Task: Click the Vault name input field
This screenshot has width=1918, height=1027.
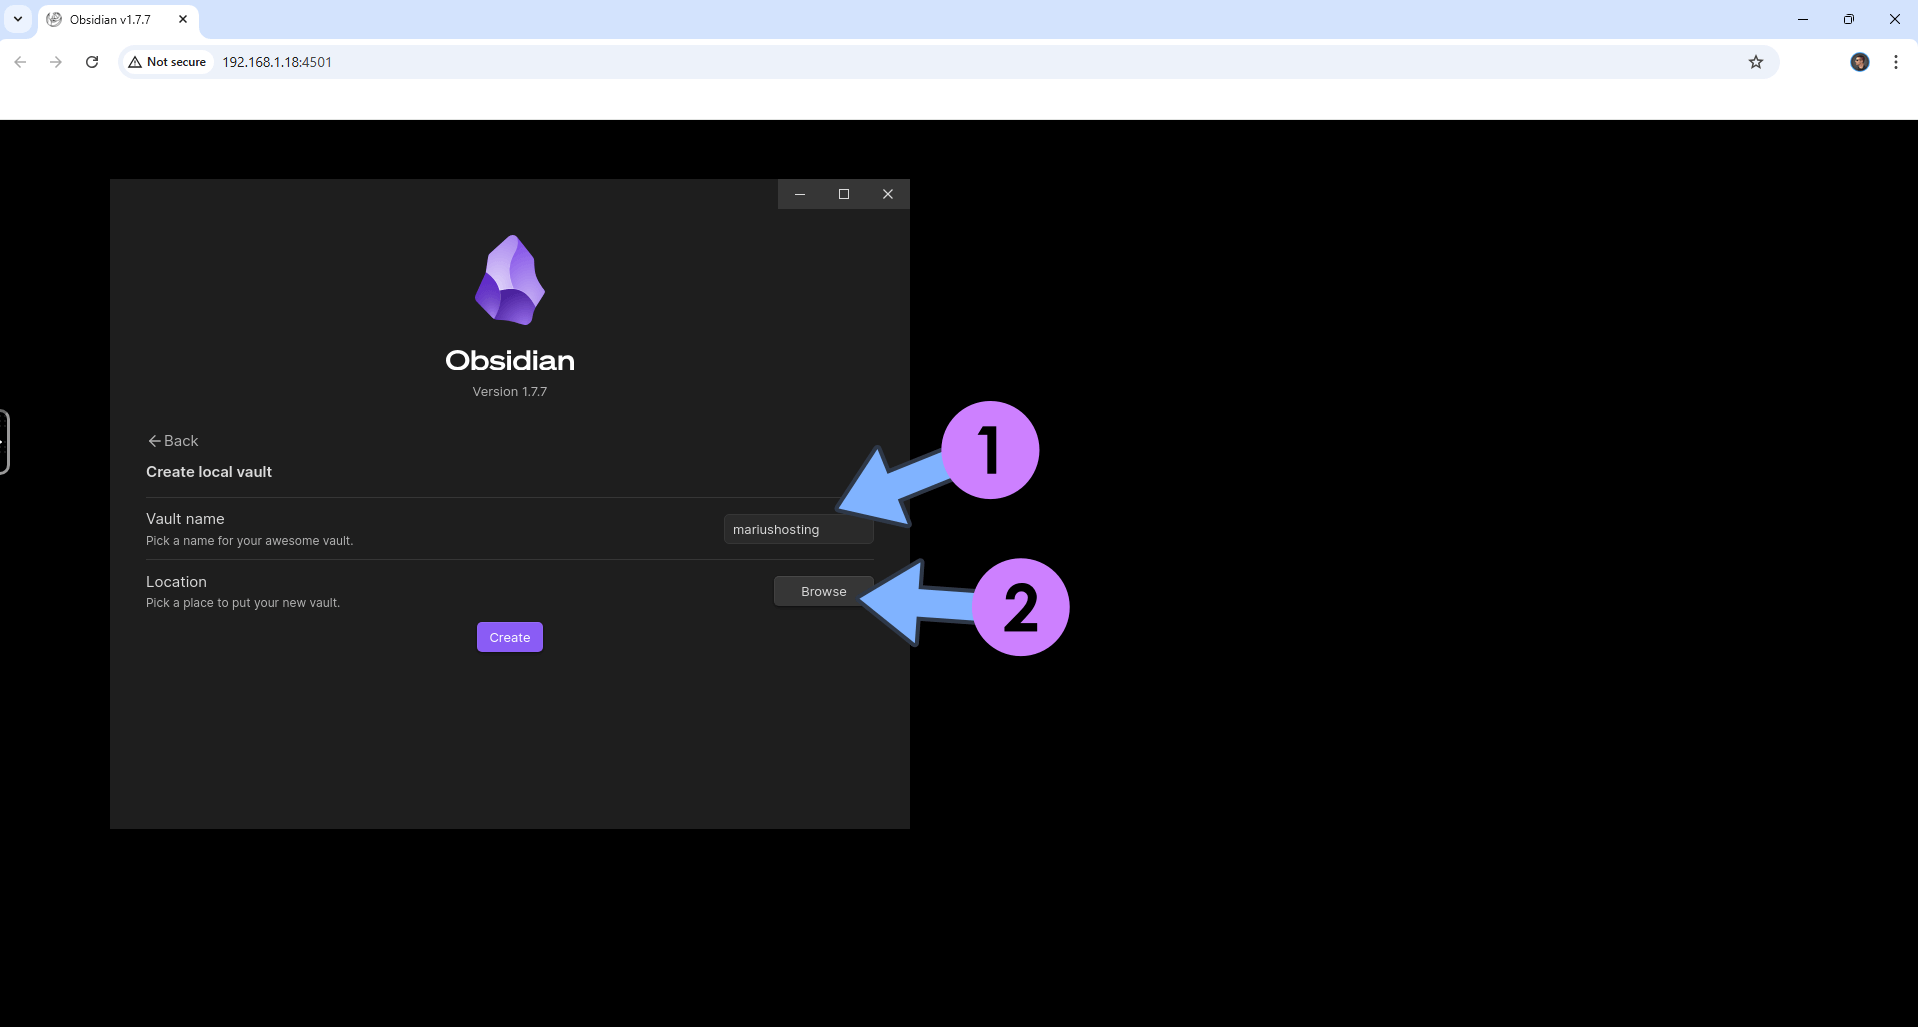Action: (x=798, y=530)
